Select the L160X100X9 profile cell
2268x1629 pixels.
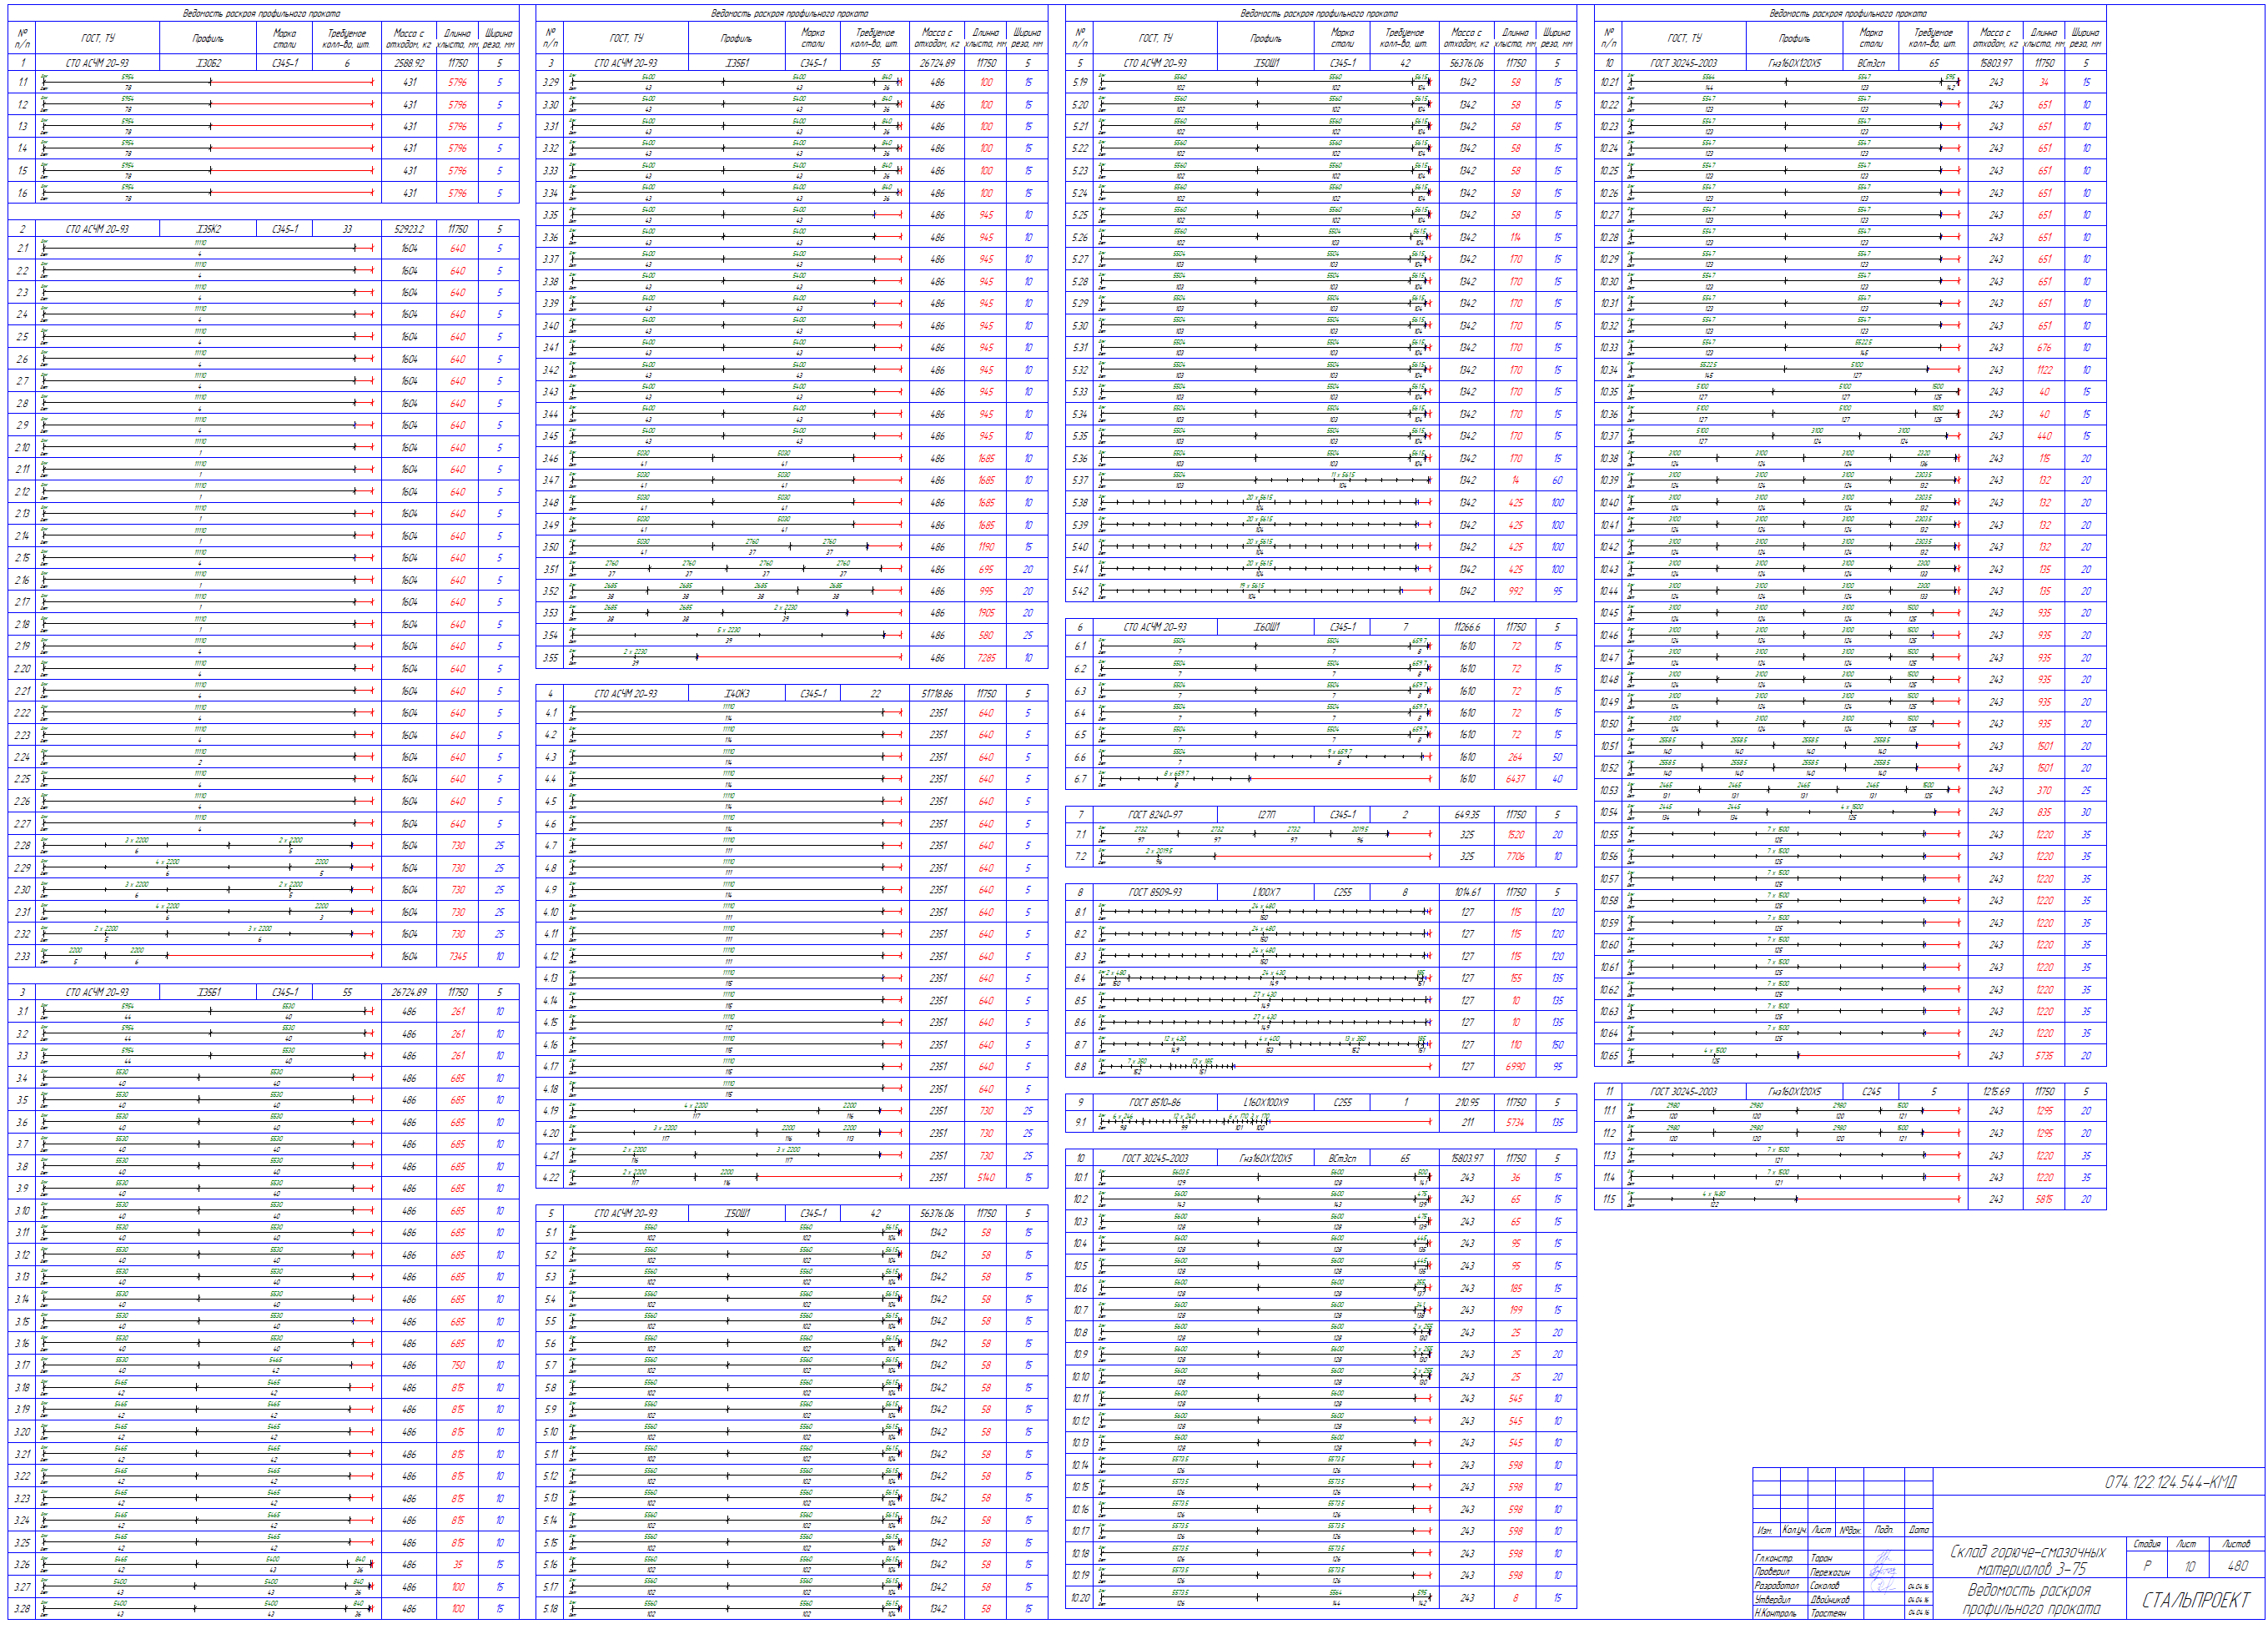coord(1266,1102)
